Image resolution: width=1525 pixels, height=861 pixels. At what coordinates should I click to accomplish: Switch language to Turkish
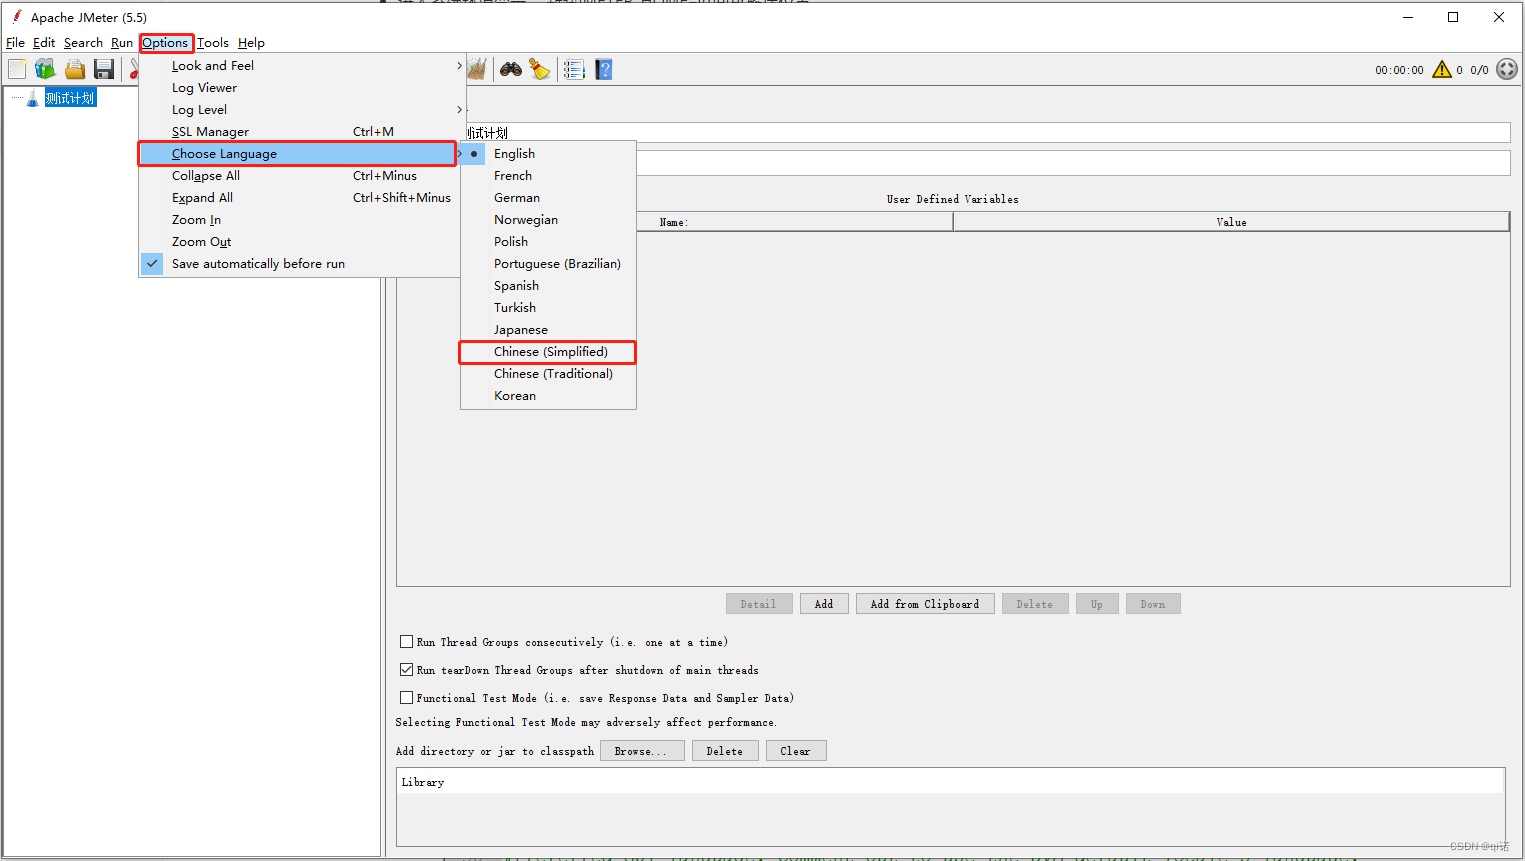[x=548, y=308]
